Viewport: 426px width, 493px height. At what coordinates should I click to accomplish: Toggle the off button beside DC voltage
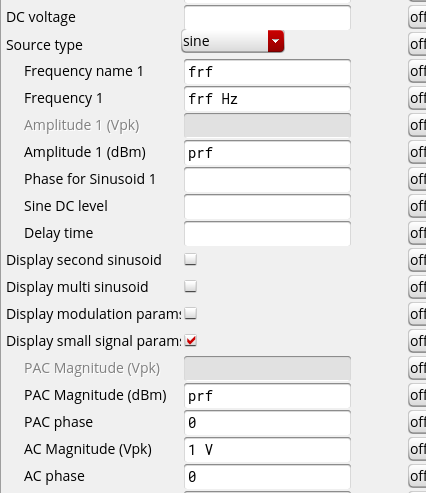tap(417, 17)
